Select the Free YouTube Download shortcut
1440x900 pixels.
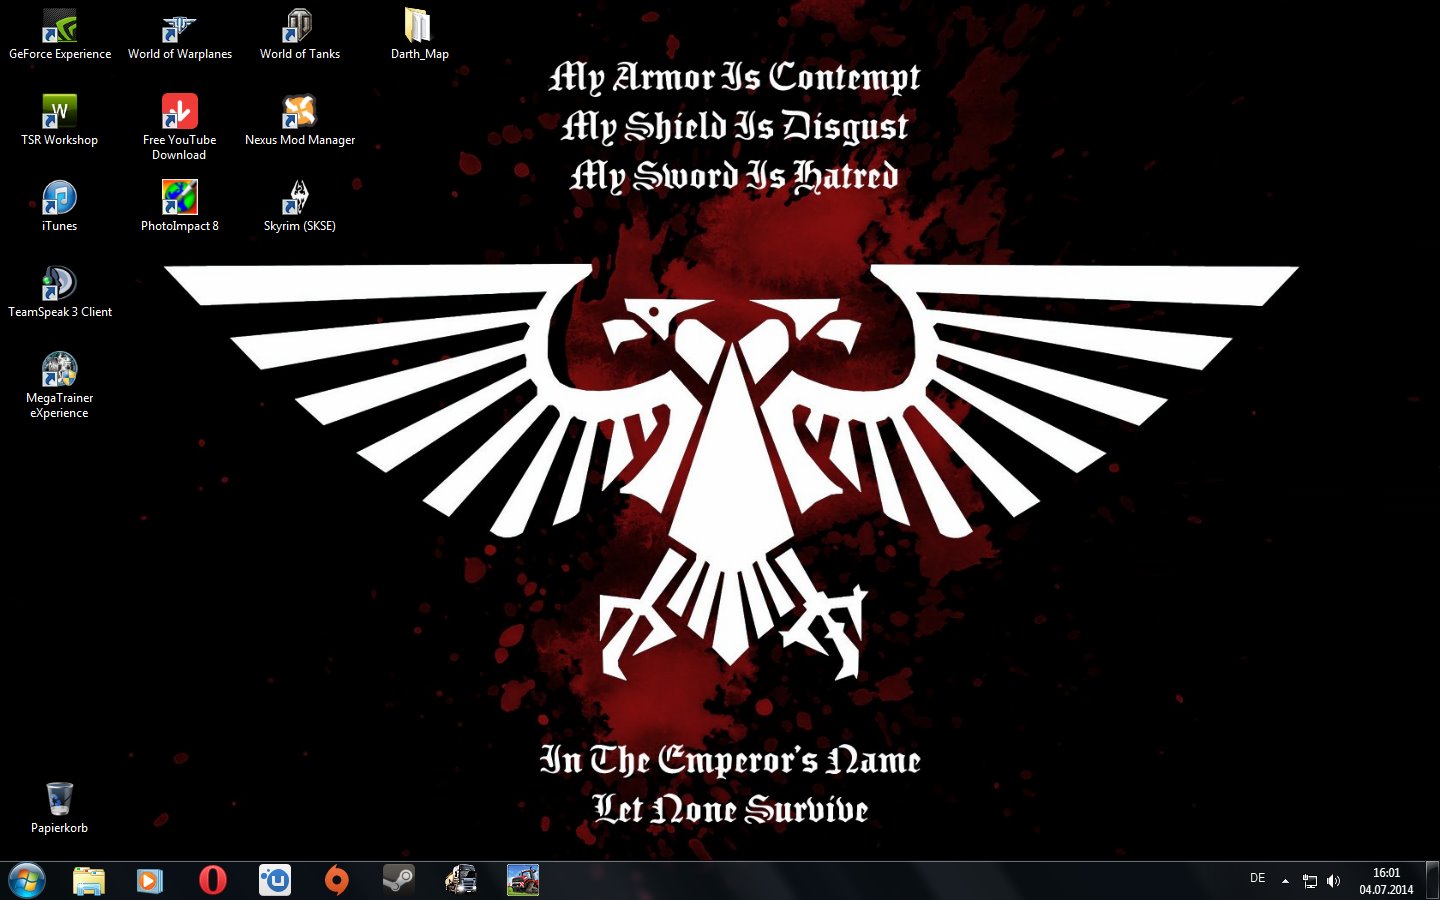179,112
